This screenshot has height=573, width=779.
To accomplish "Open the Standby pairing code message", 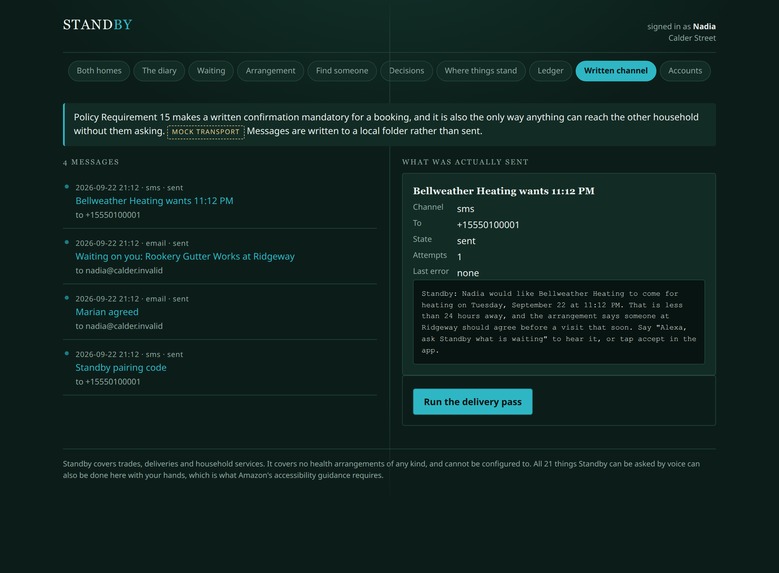I will point(121,368).
